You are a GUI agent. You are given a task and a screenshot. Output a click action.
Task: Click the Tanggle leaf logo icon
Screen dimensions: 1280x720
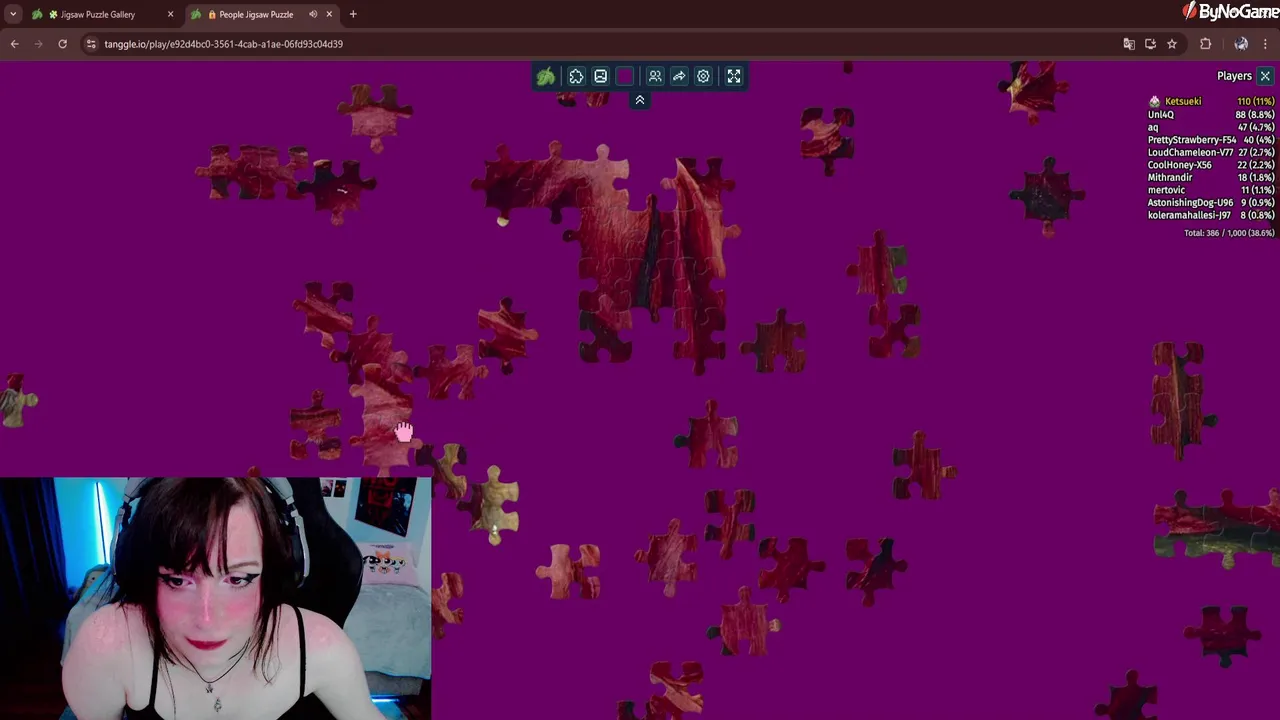pos(546,76)
